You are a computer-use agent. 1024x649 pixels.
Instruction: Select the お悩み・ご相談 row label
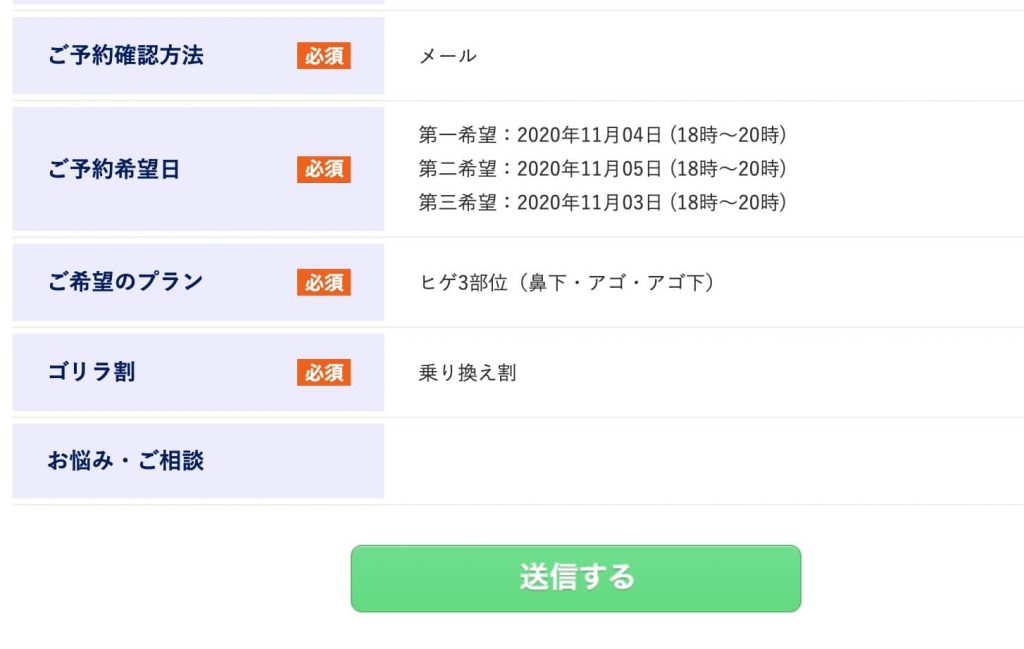tap(125, 461)
